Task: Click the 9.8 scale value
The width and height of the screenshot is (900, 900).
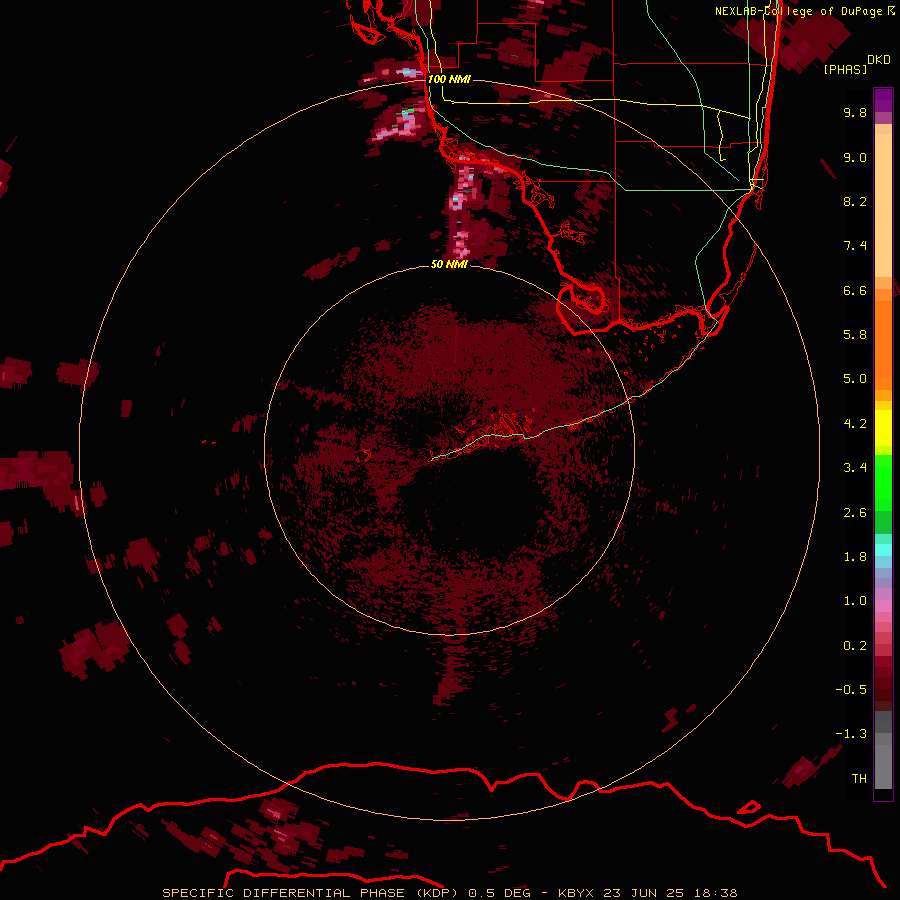Action: pyautogui.click(x=855, y=112)
